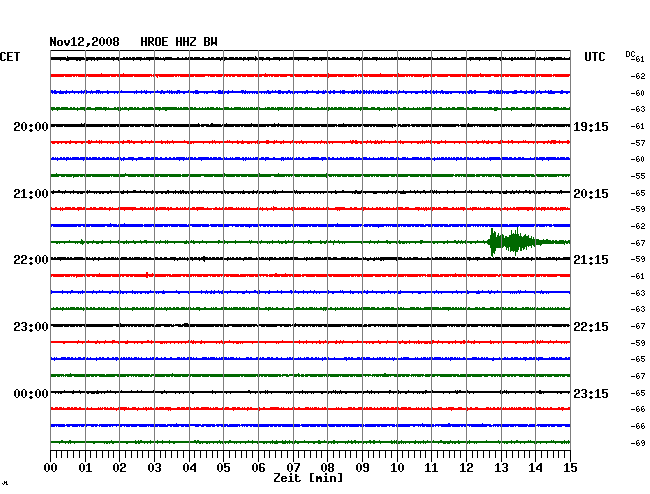The width and height of the screenshot is (650, 494).
Task: Click the axis title "Zeit [min]"
Action: pyautogui.click(x=308, y=478)
